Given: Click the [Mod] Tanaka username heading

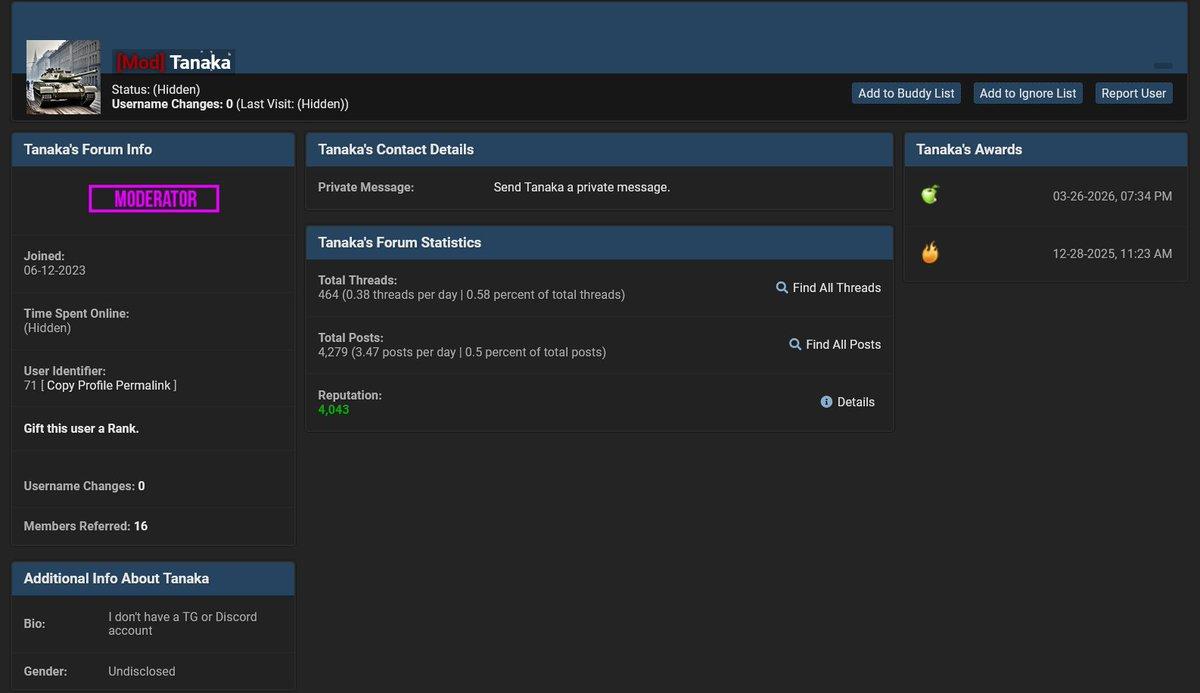Looking at the screenshot, I should (x=174, y=62).
